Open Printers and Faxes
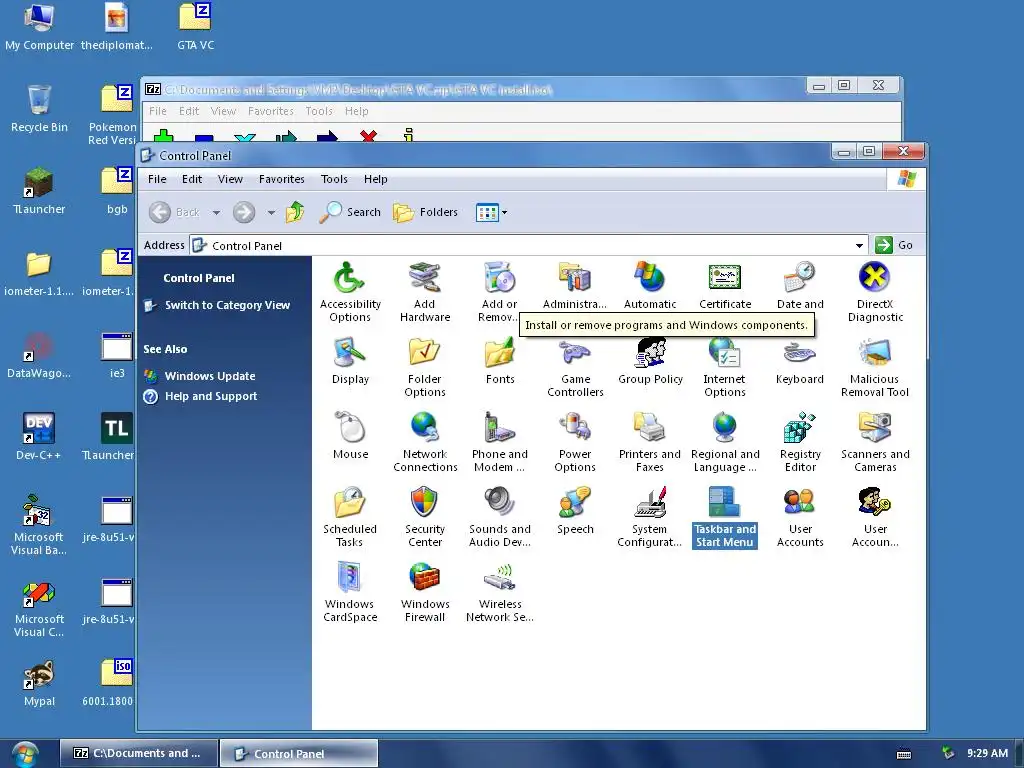 point(650,442)
